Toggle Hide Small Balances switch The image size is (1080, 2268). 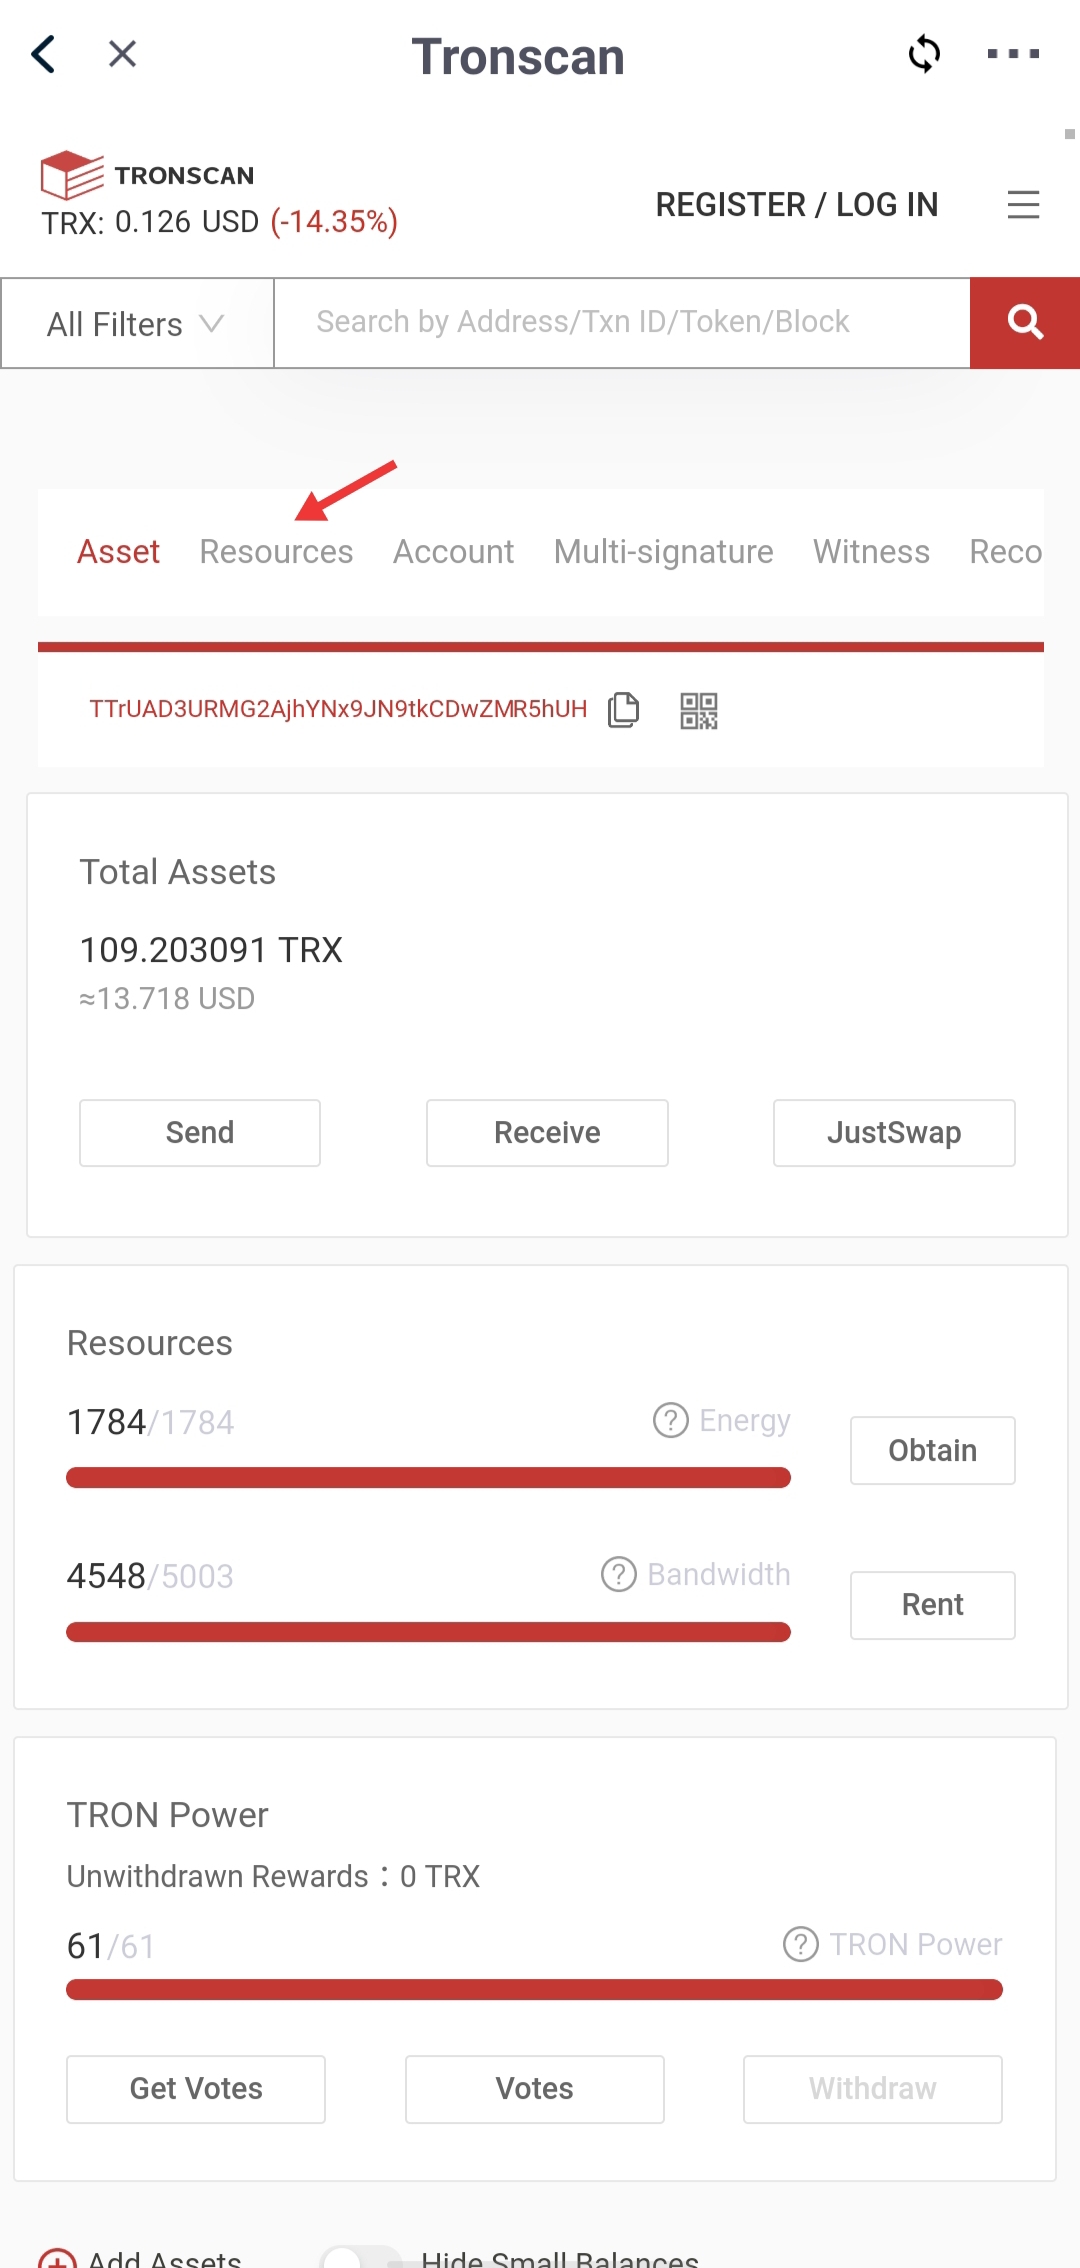pyautogui.click(x=360, y=2258)
